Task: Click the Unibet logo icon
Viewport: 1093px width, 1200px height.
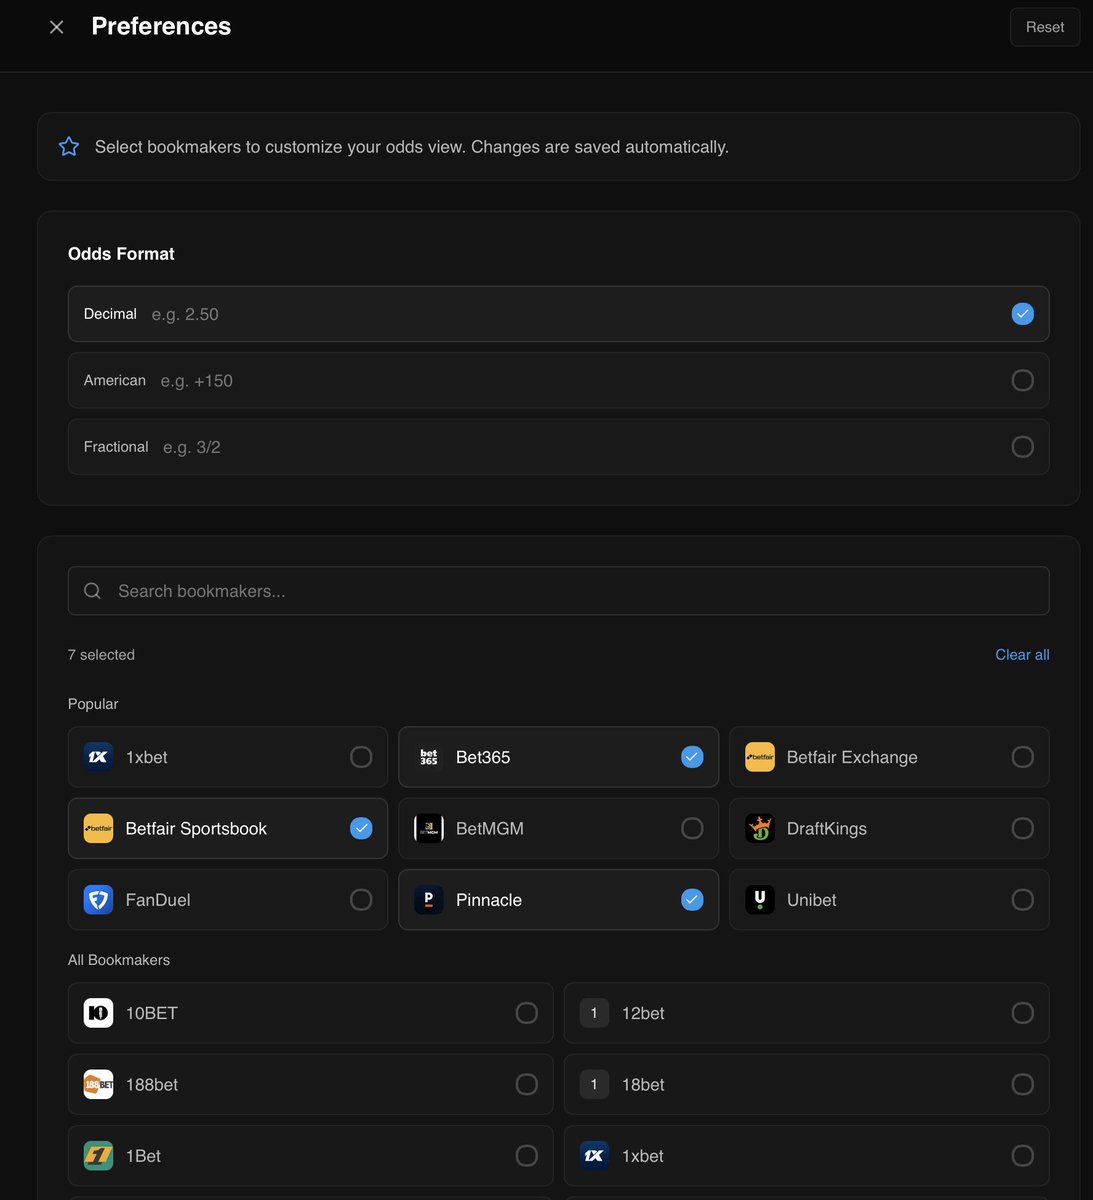Action: pyautogui.click(x=760, y=900)
